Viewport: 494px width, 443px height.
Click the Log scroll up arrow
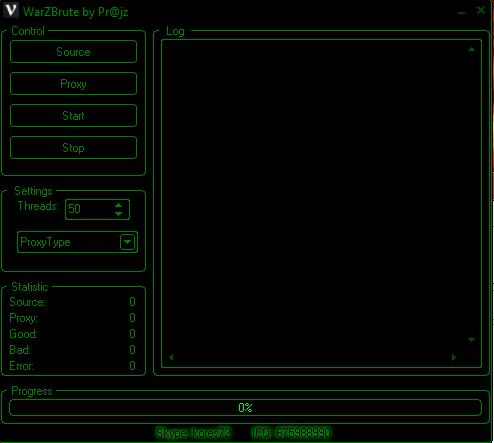point(471,49)
